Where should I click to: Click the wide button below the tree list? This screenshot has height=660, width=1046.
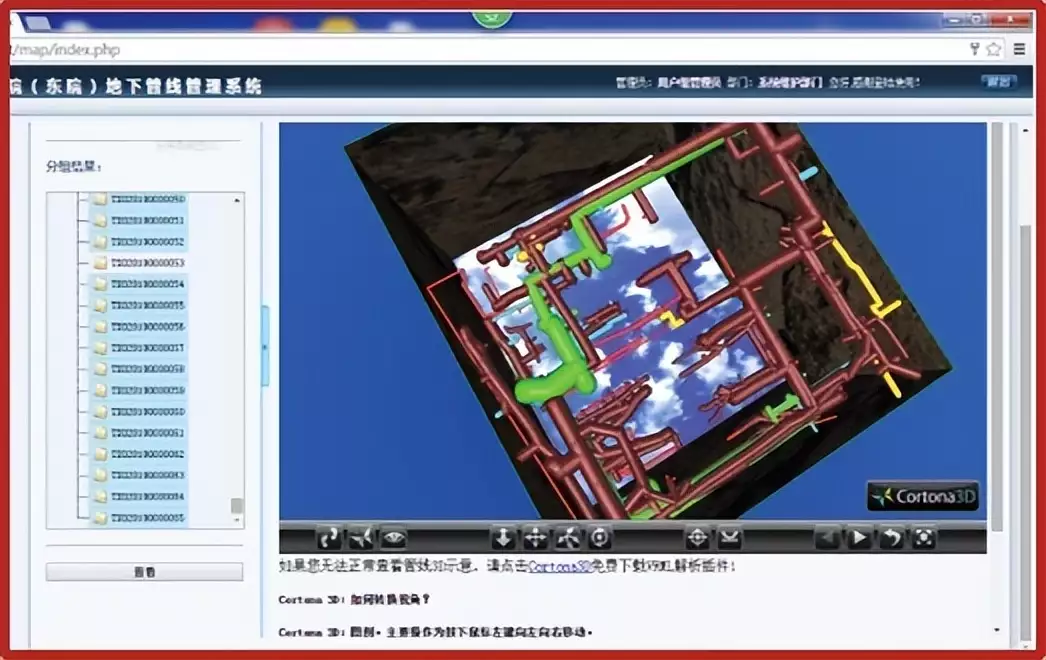(x=144, y=572)
